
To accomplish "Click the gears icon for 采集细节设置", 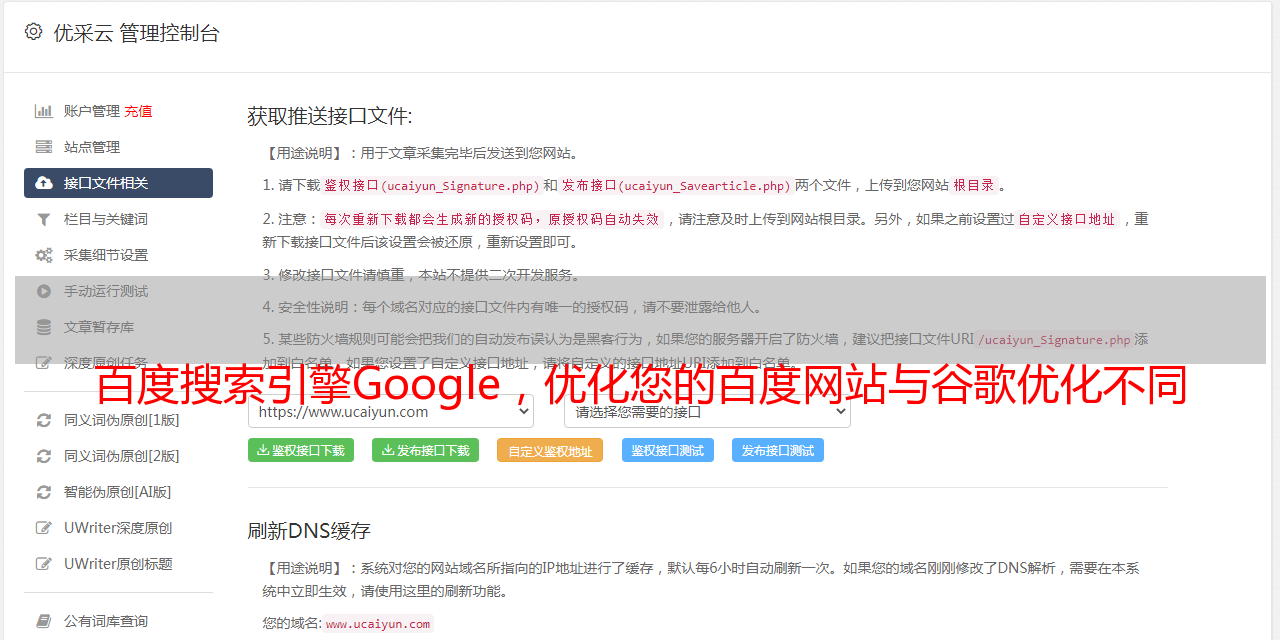I will coord(43,255).
